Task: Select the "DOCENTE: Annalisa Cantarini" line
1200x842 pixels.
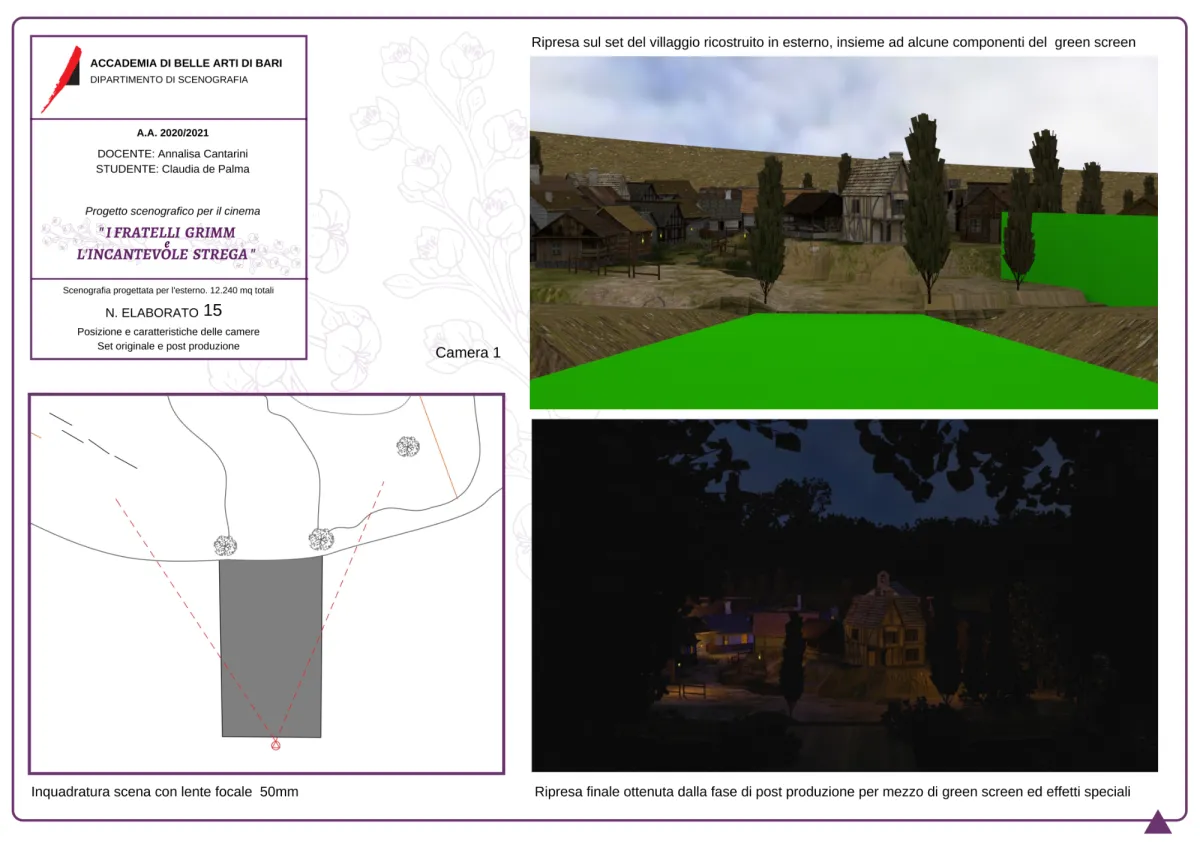Action: 172,154
